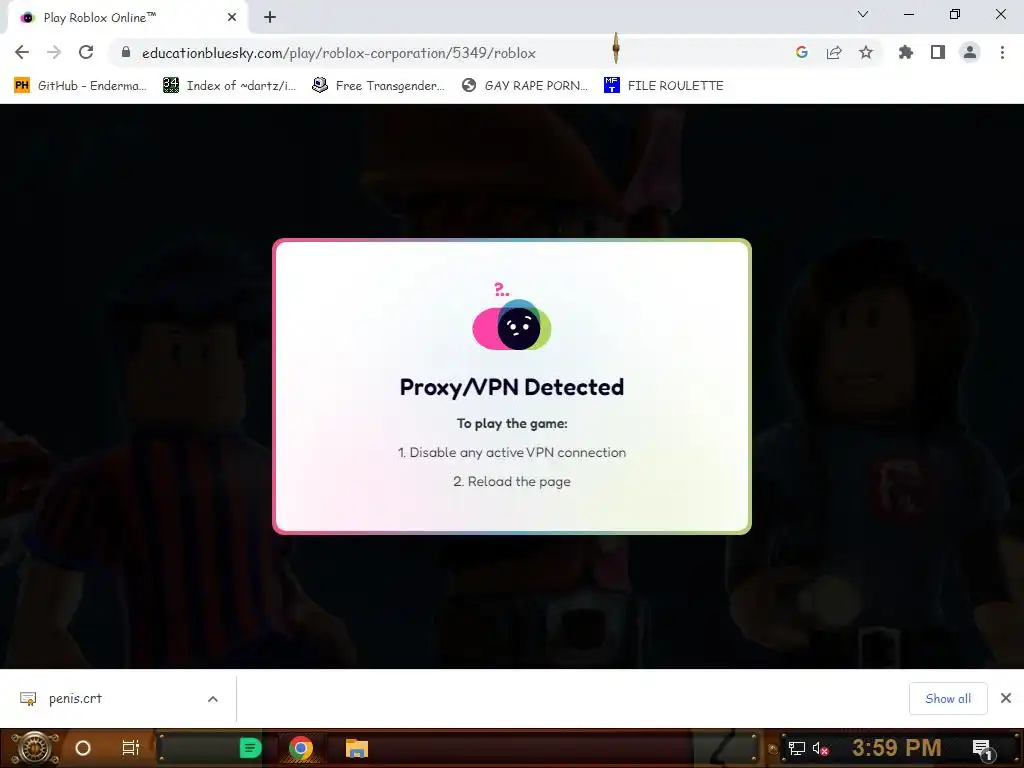Click the address bar URL
1024x768 pixels.
coord(338,53)
